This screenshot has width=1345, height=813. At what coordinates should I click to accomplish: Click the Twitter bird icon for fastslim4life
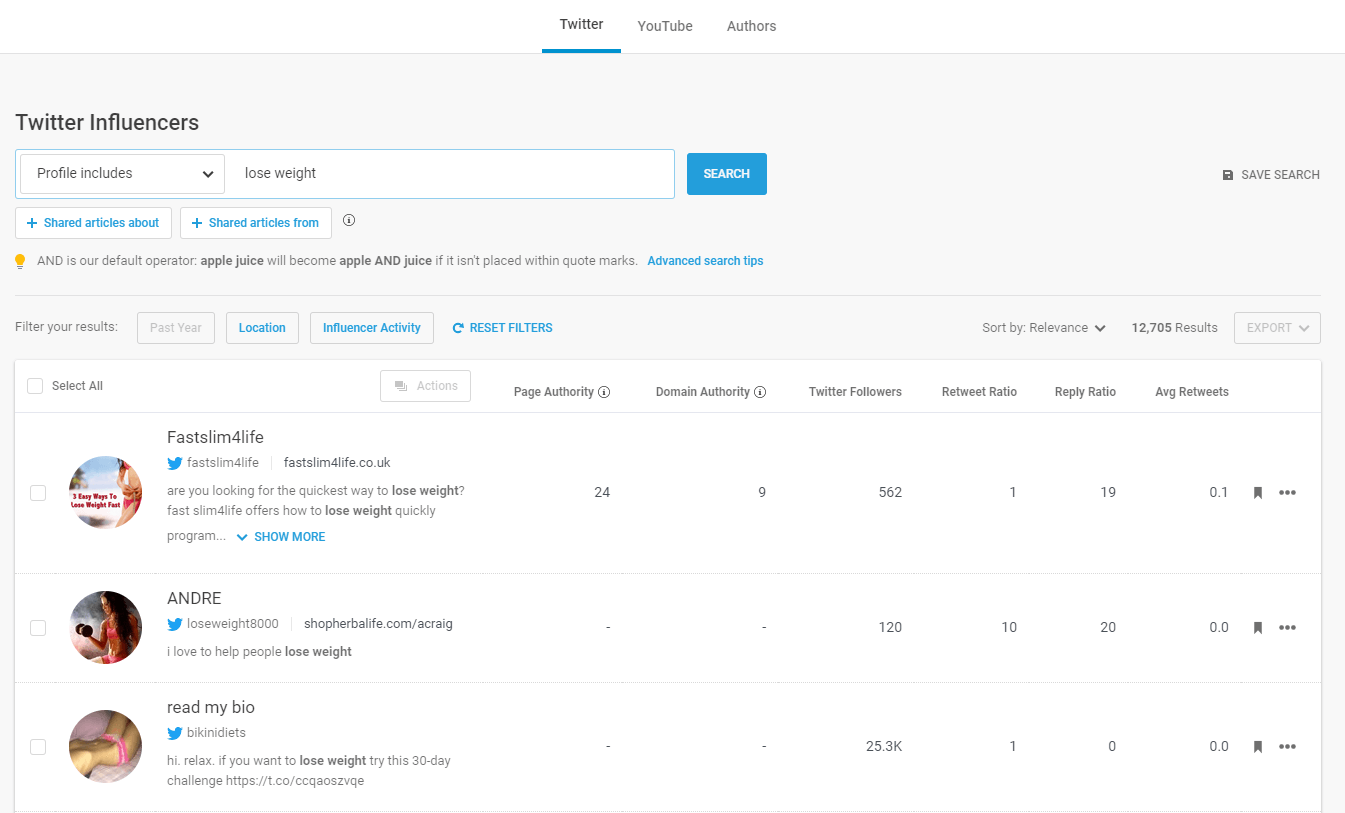click(x=175, y=463)
